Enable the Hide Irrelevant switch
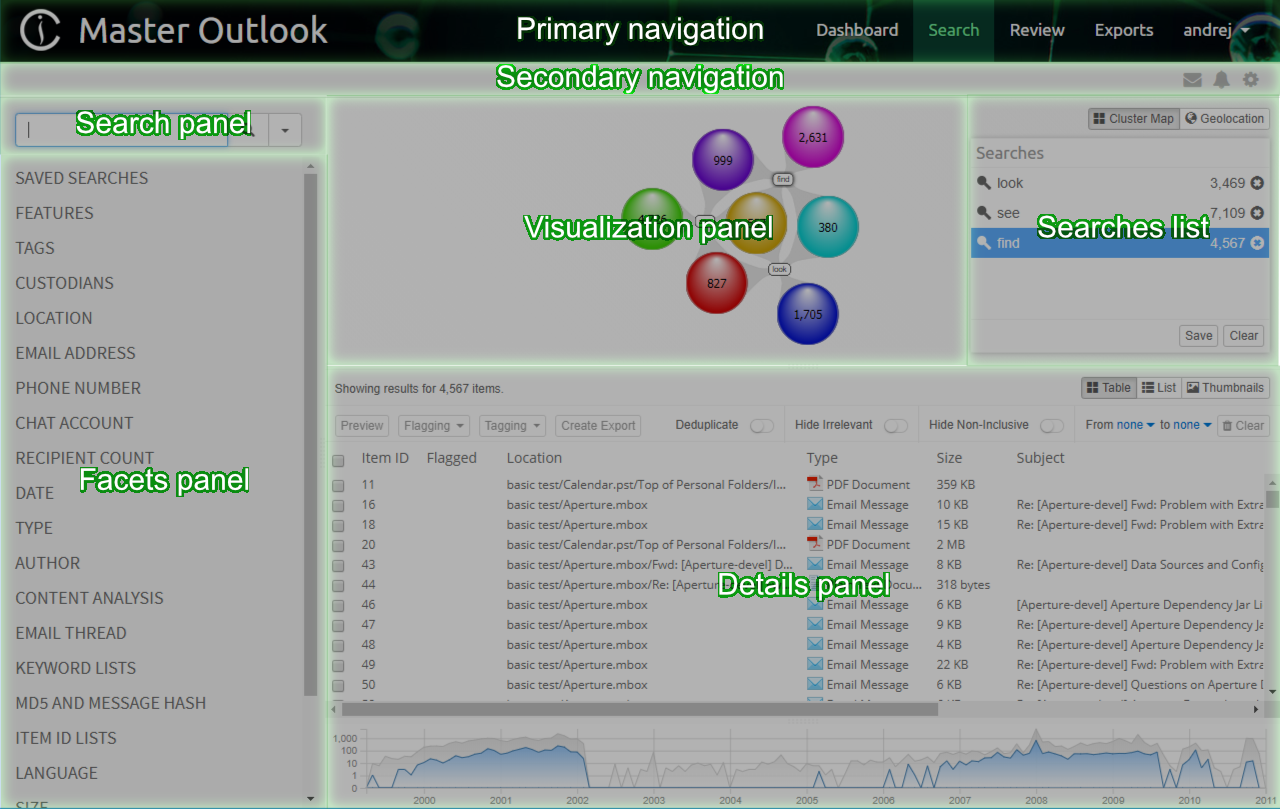The width and height of the screenshot is (1280, 809). (895, 426)
